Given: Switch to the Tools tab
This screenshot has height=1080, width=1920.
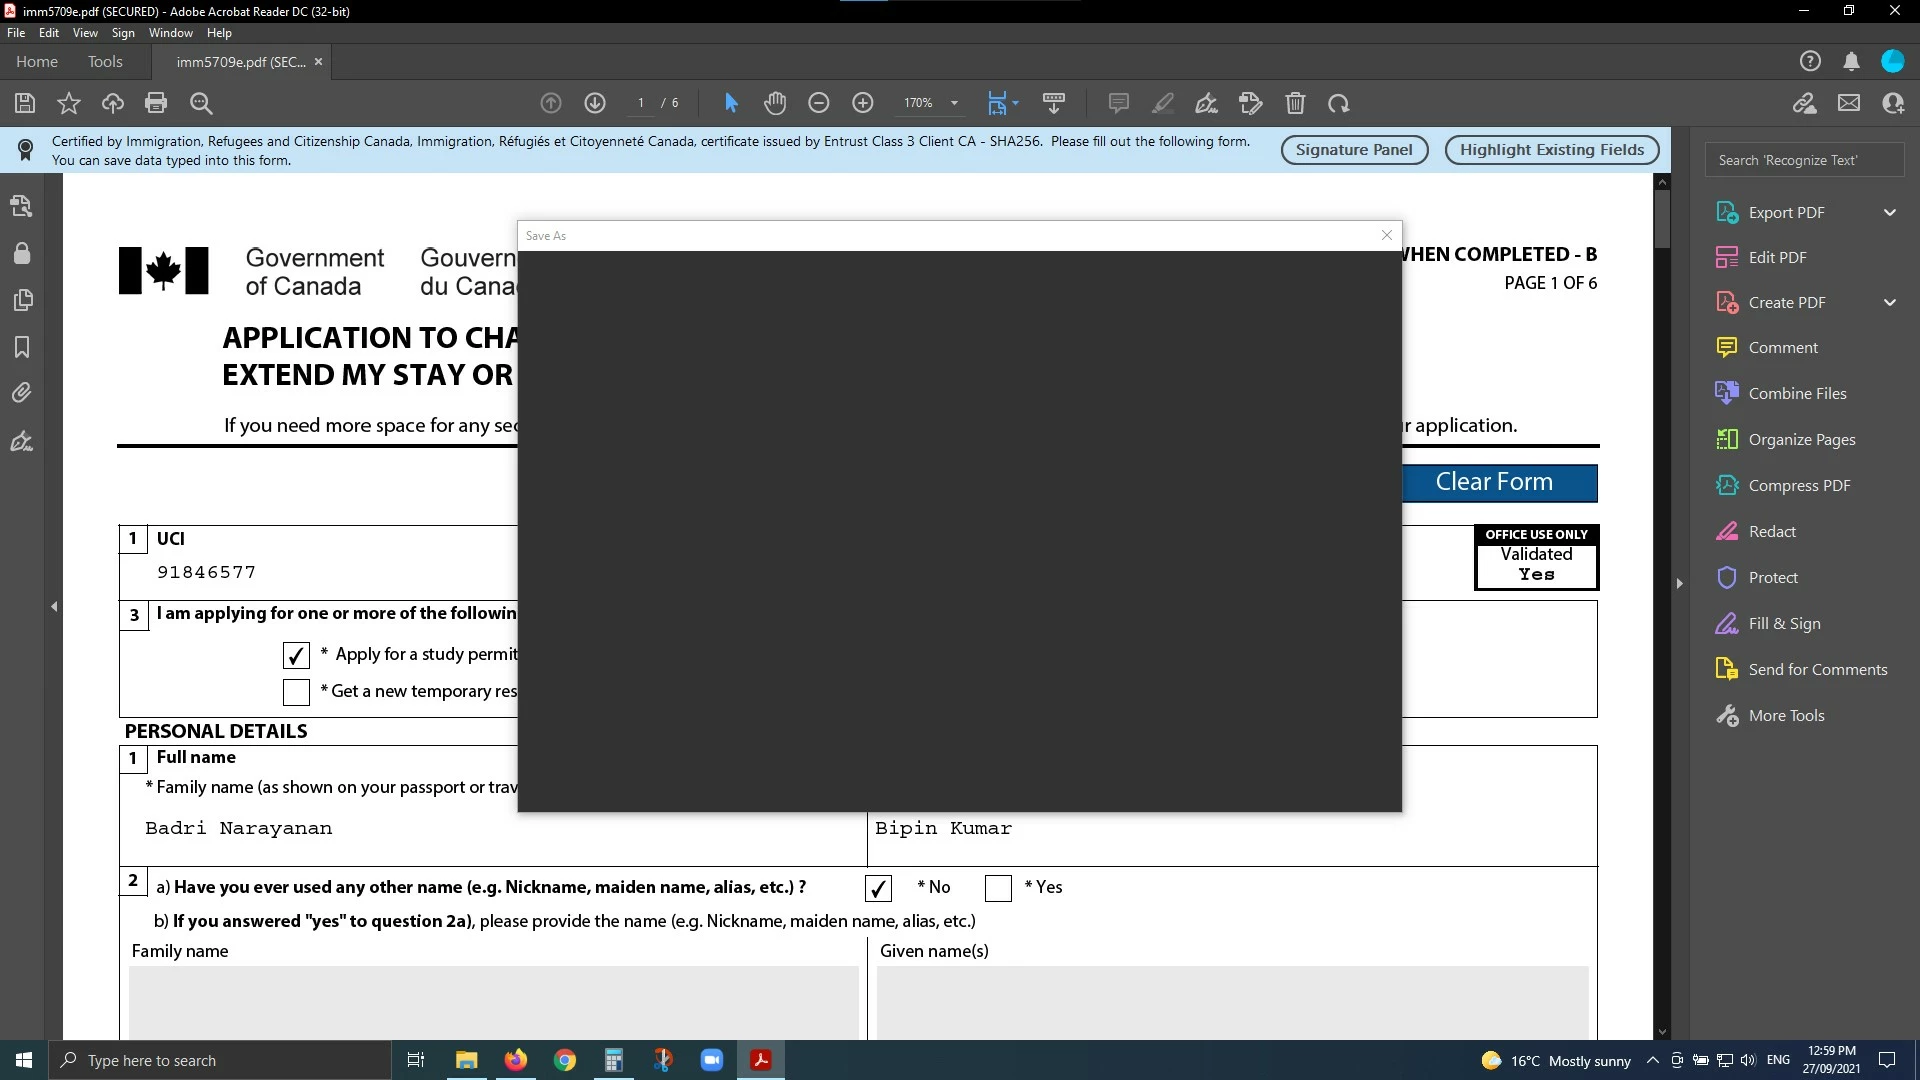Looking at the screenshot, I should (105, 62).
